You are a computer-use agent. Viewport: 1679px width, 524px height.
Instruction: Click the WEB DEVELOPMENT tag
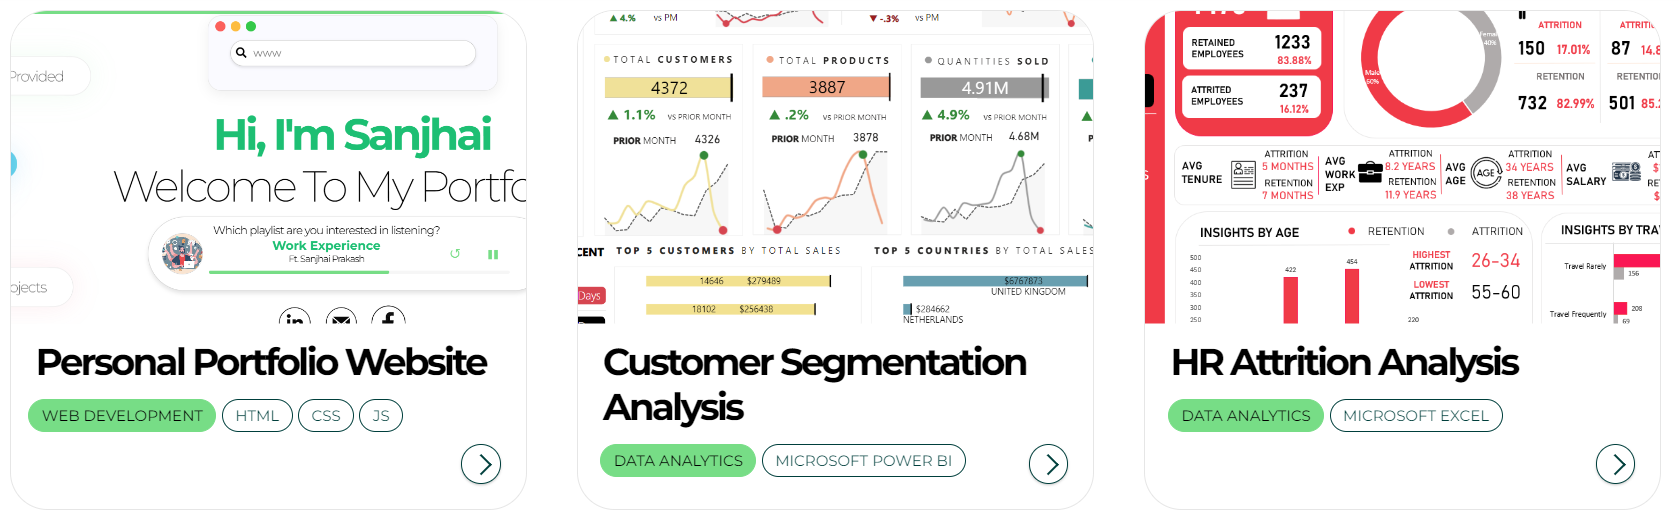(x=122, y=416)
